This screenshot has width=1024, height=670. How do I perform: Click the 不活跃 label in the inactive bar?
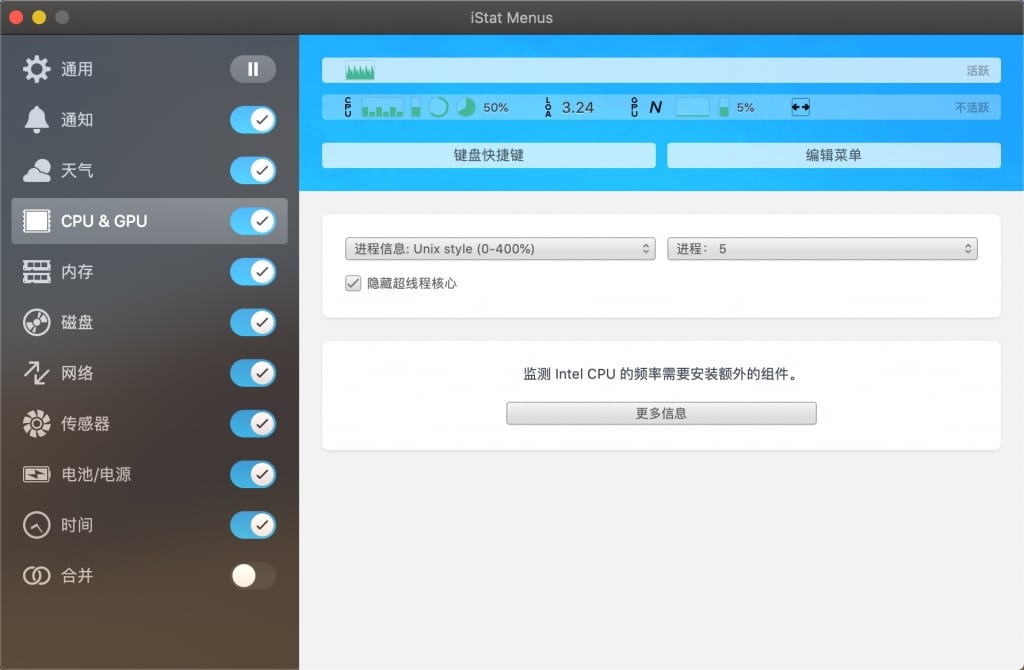[972, 108]
